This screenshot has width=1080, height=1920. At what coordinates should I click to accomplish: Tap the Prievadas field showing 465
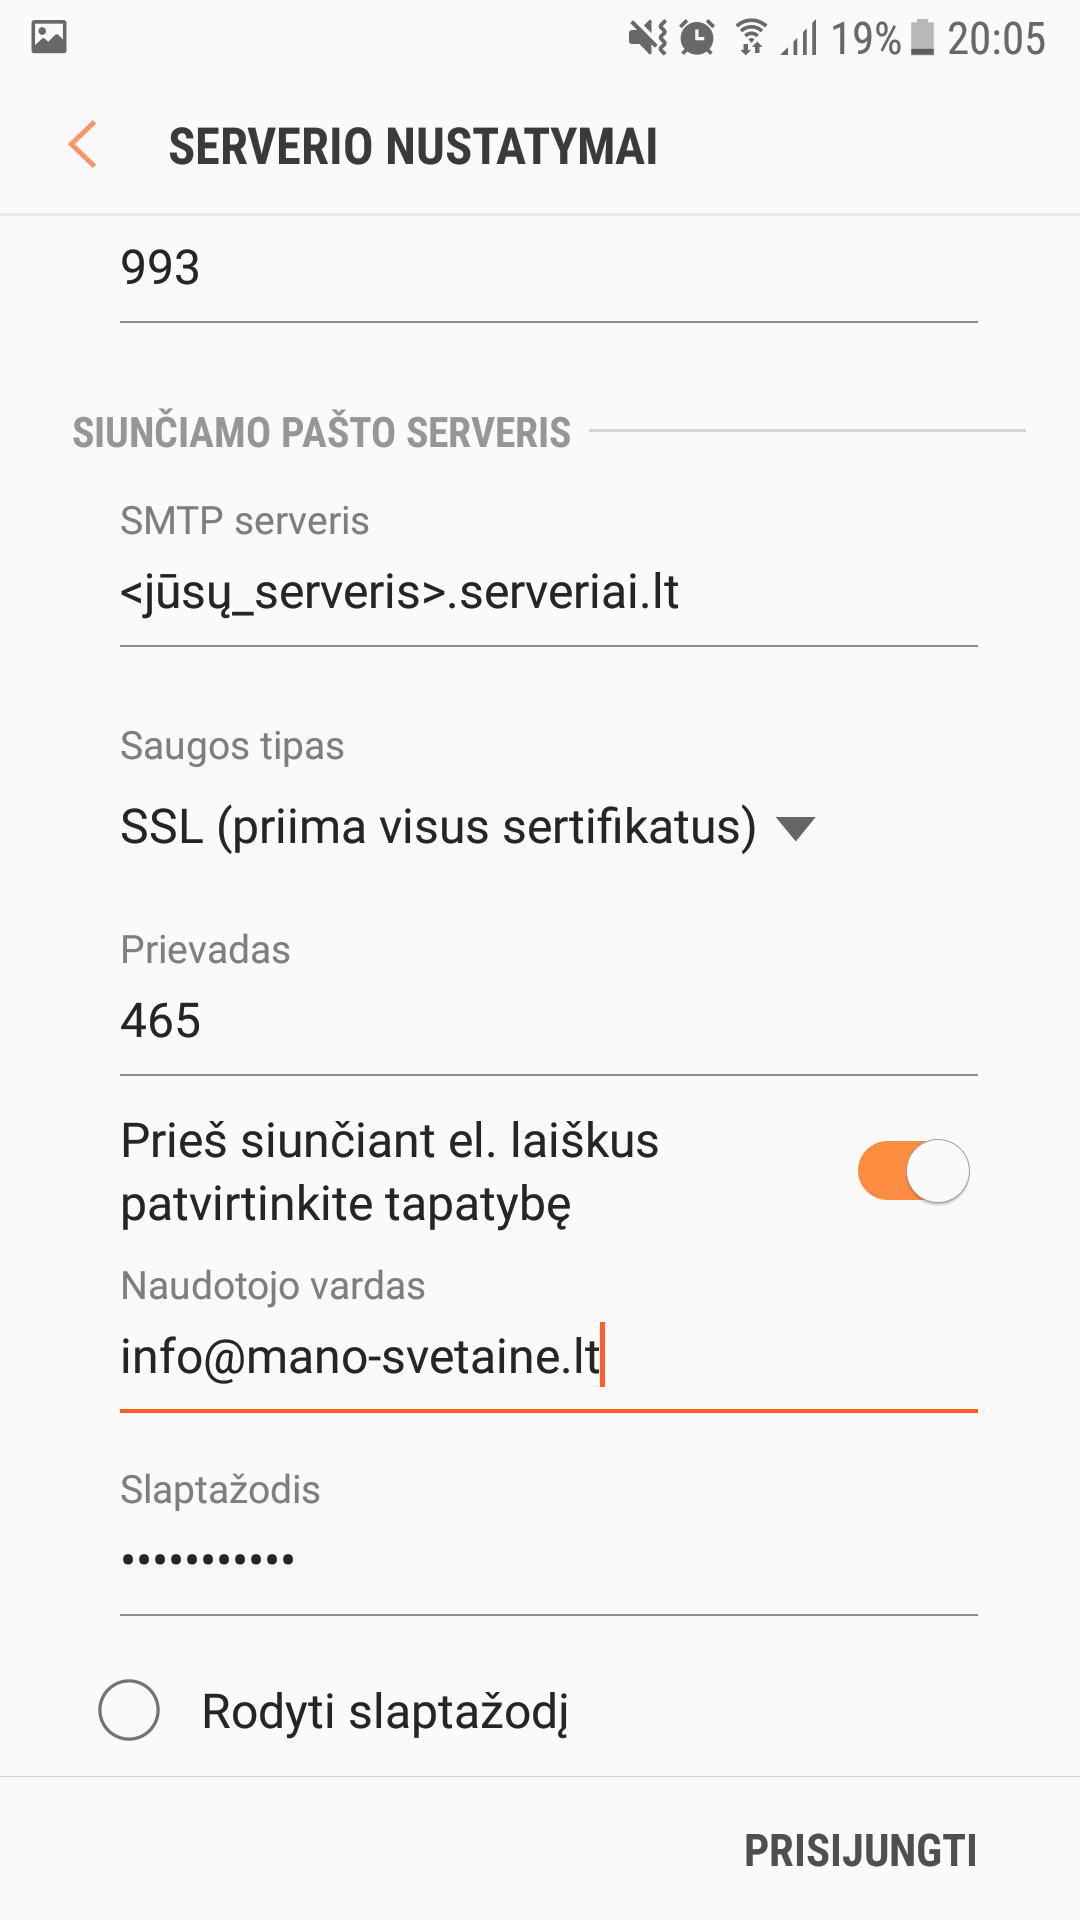[x=548, y=1022]
